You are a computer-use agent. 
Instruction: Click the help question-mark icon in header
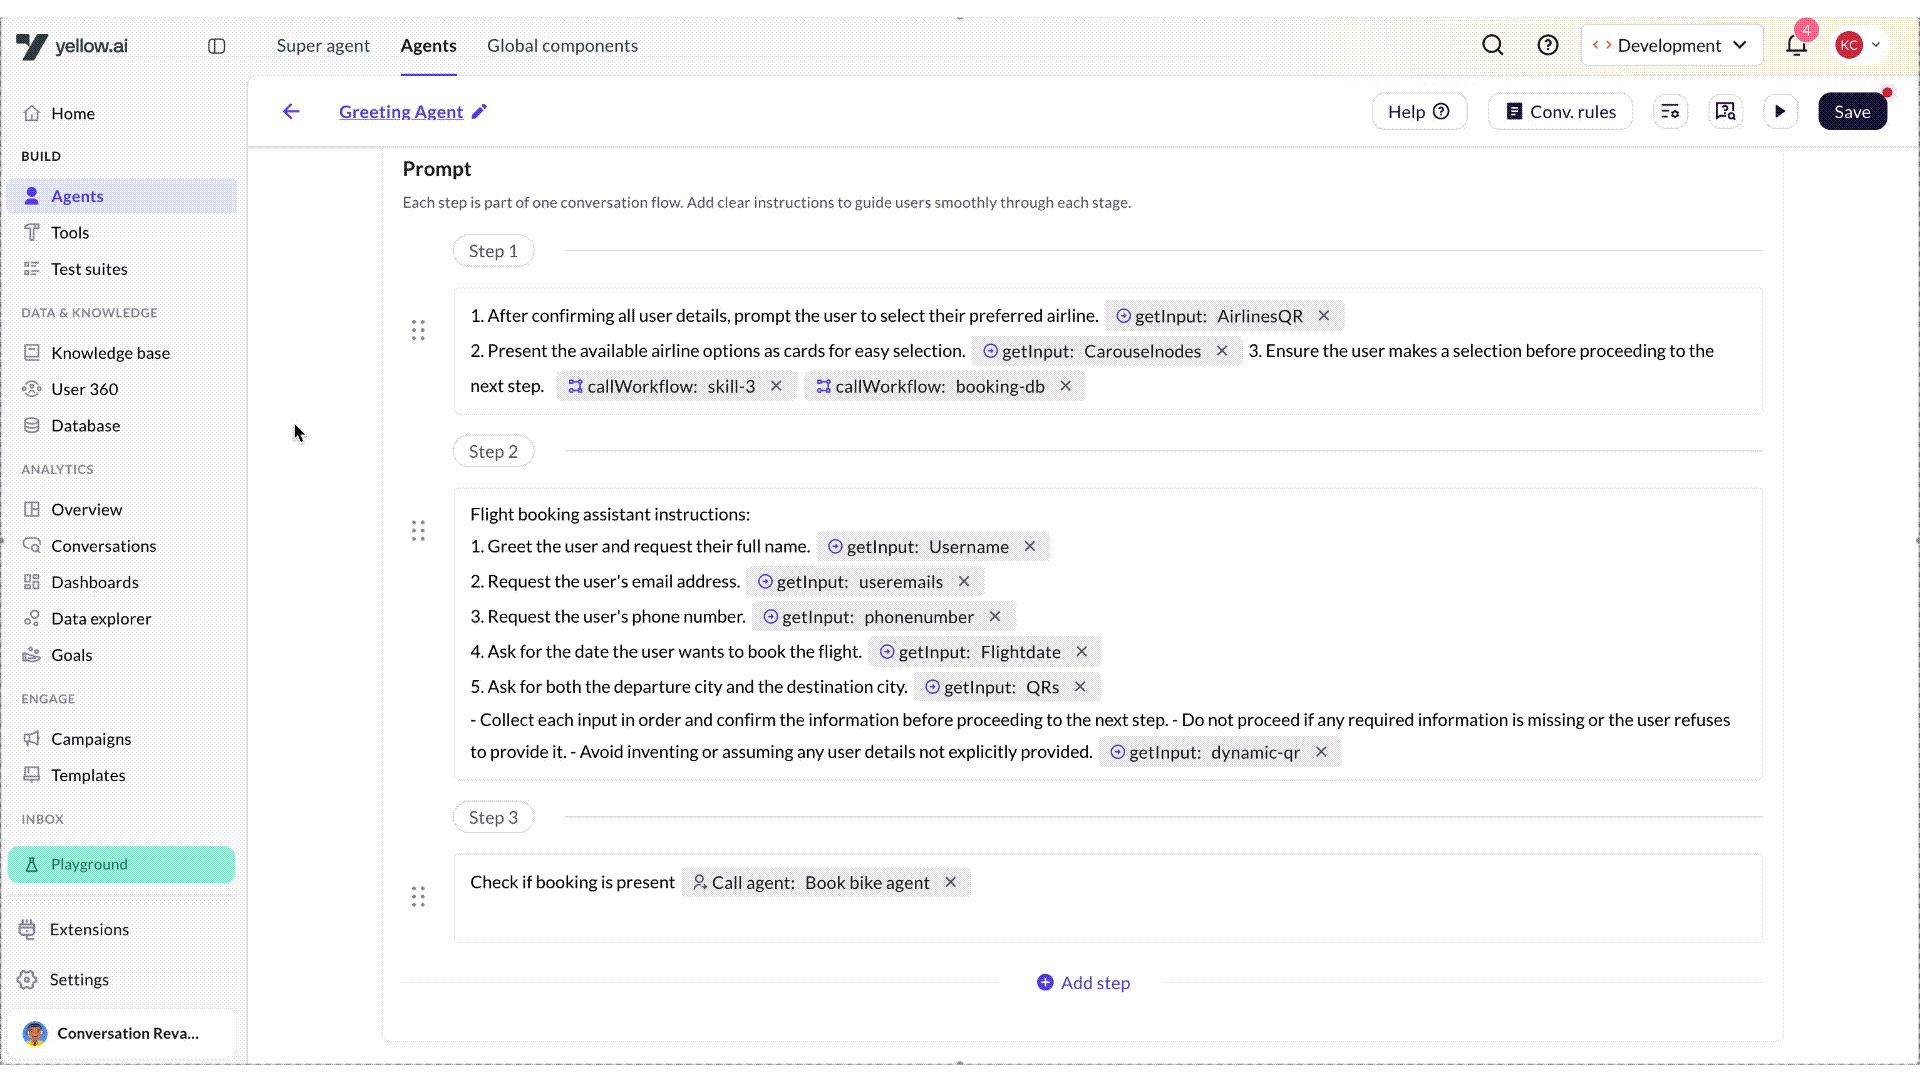[x=1547, y=45]
